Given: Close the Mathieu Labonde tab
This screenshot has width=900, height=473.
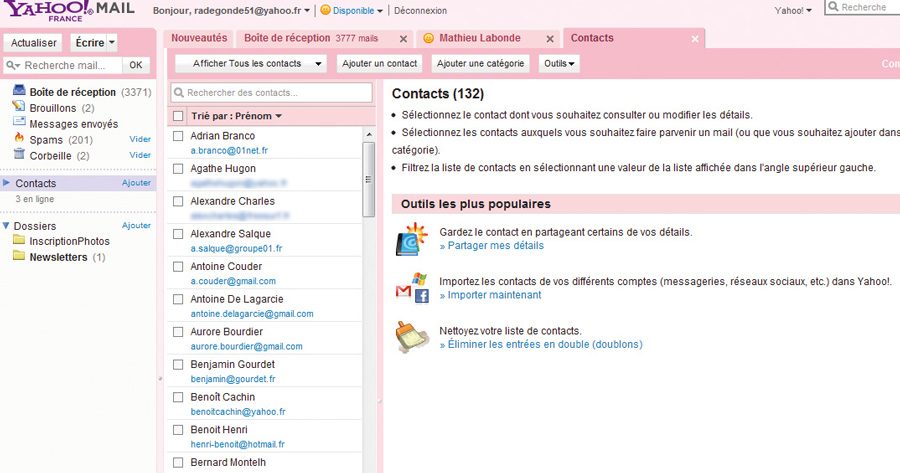Looking at the screenshot, I should coord(549,39).
